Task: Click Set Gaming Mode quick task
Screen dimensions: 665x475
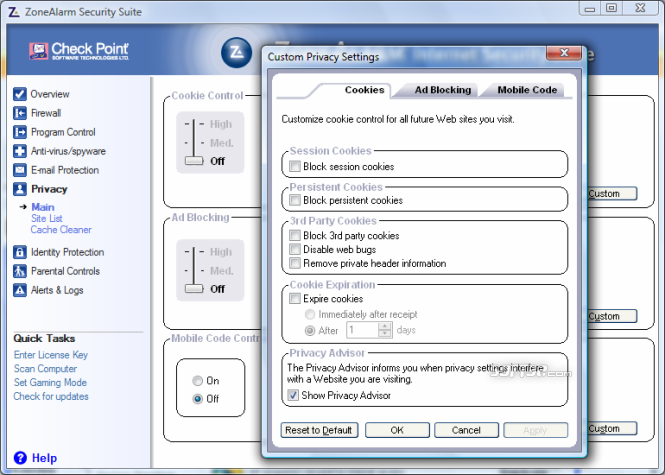Action: 50,383
